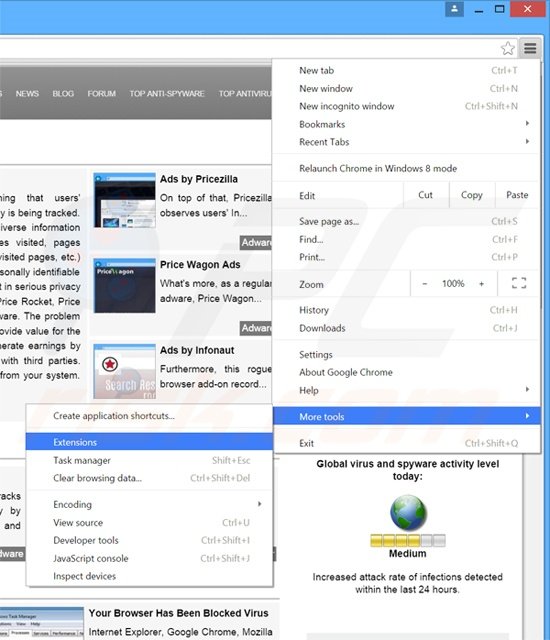550x640 pixels.
Task: Select New window menu item
Action: (406, 89)
